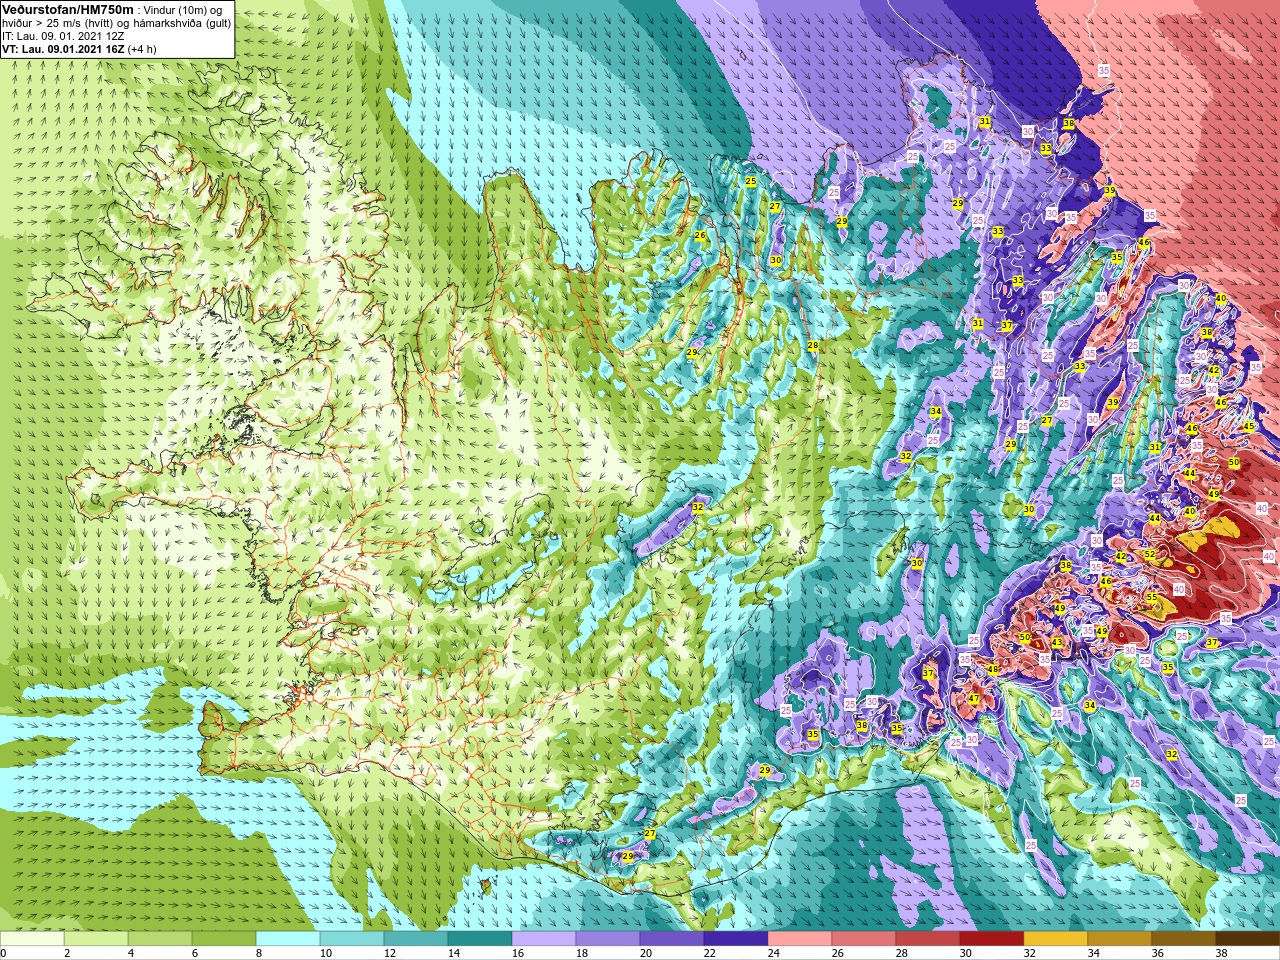This screenshot has width=1280, height=960.
Task: Click the legend scale number 16
Action: click(x=517, y=953)
